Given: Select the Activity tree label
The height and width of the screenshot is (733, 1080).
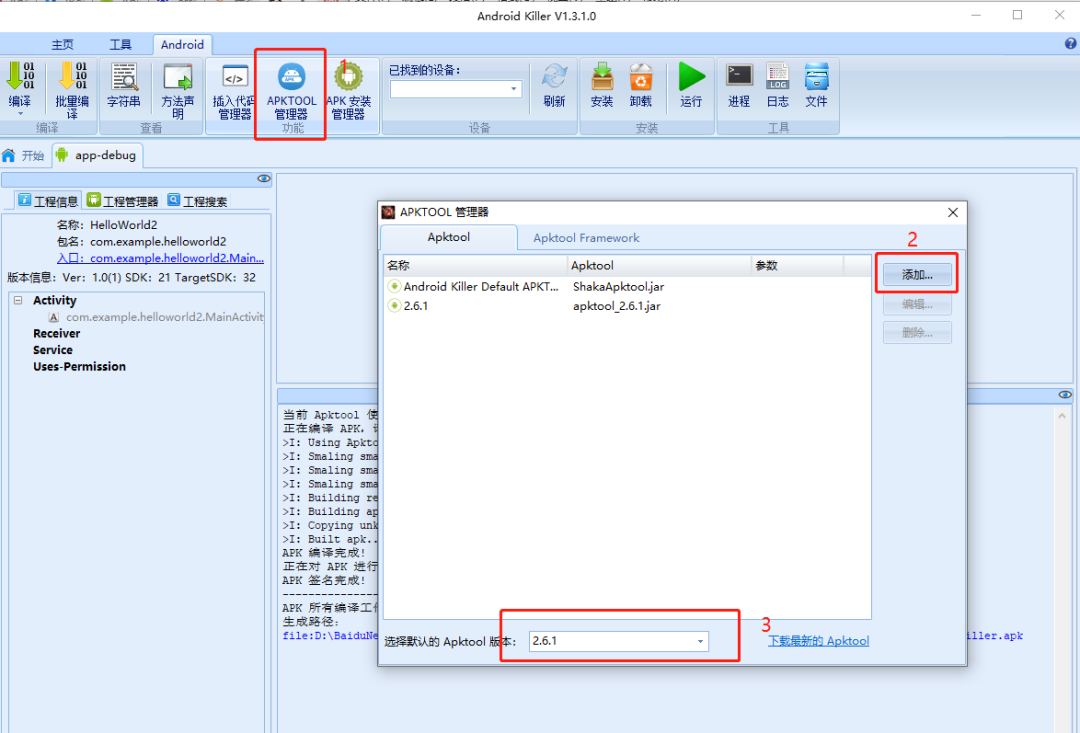Looking at the screenshot, I should (x=54, y=300).
